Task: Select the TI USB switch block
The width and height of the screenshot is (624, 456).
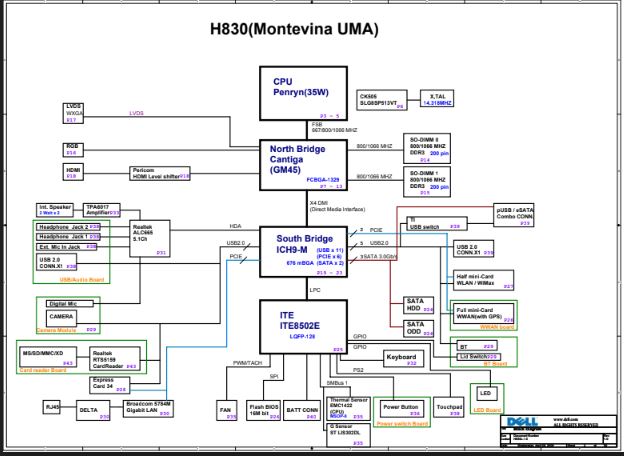Action: click(437, 224)
